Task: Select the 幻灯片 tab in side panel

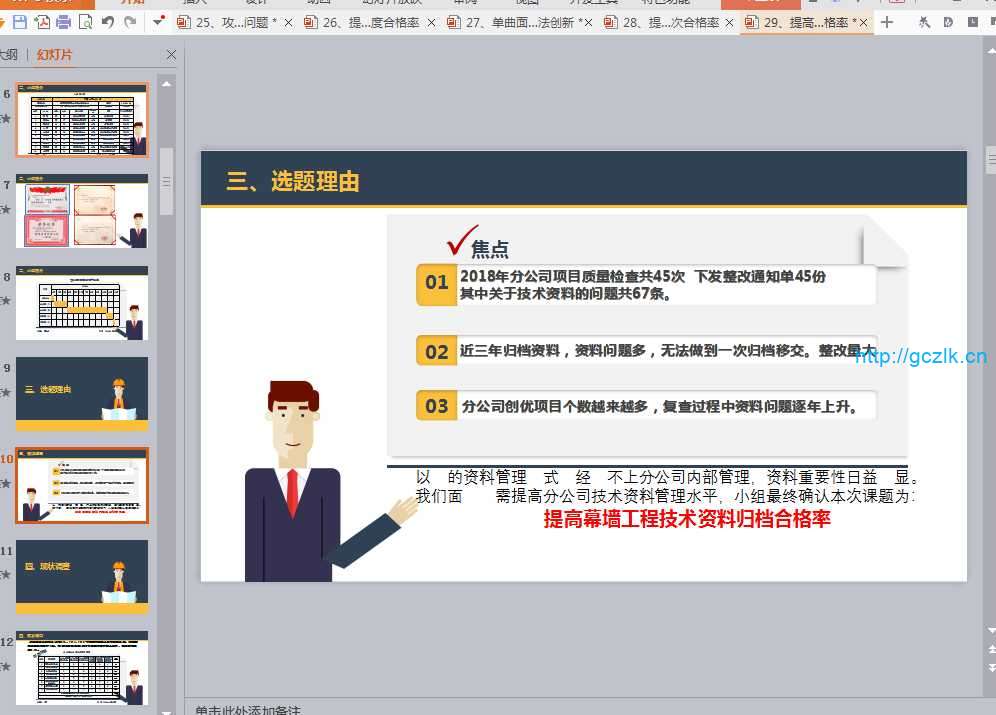Action: (55, 55)
